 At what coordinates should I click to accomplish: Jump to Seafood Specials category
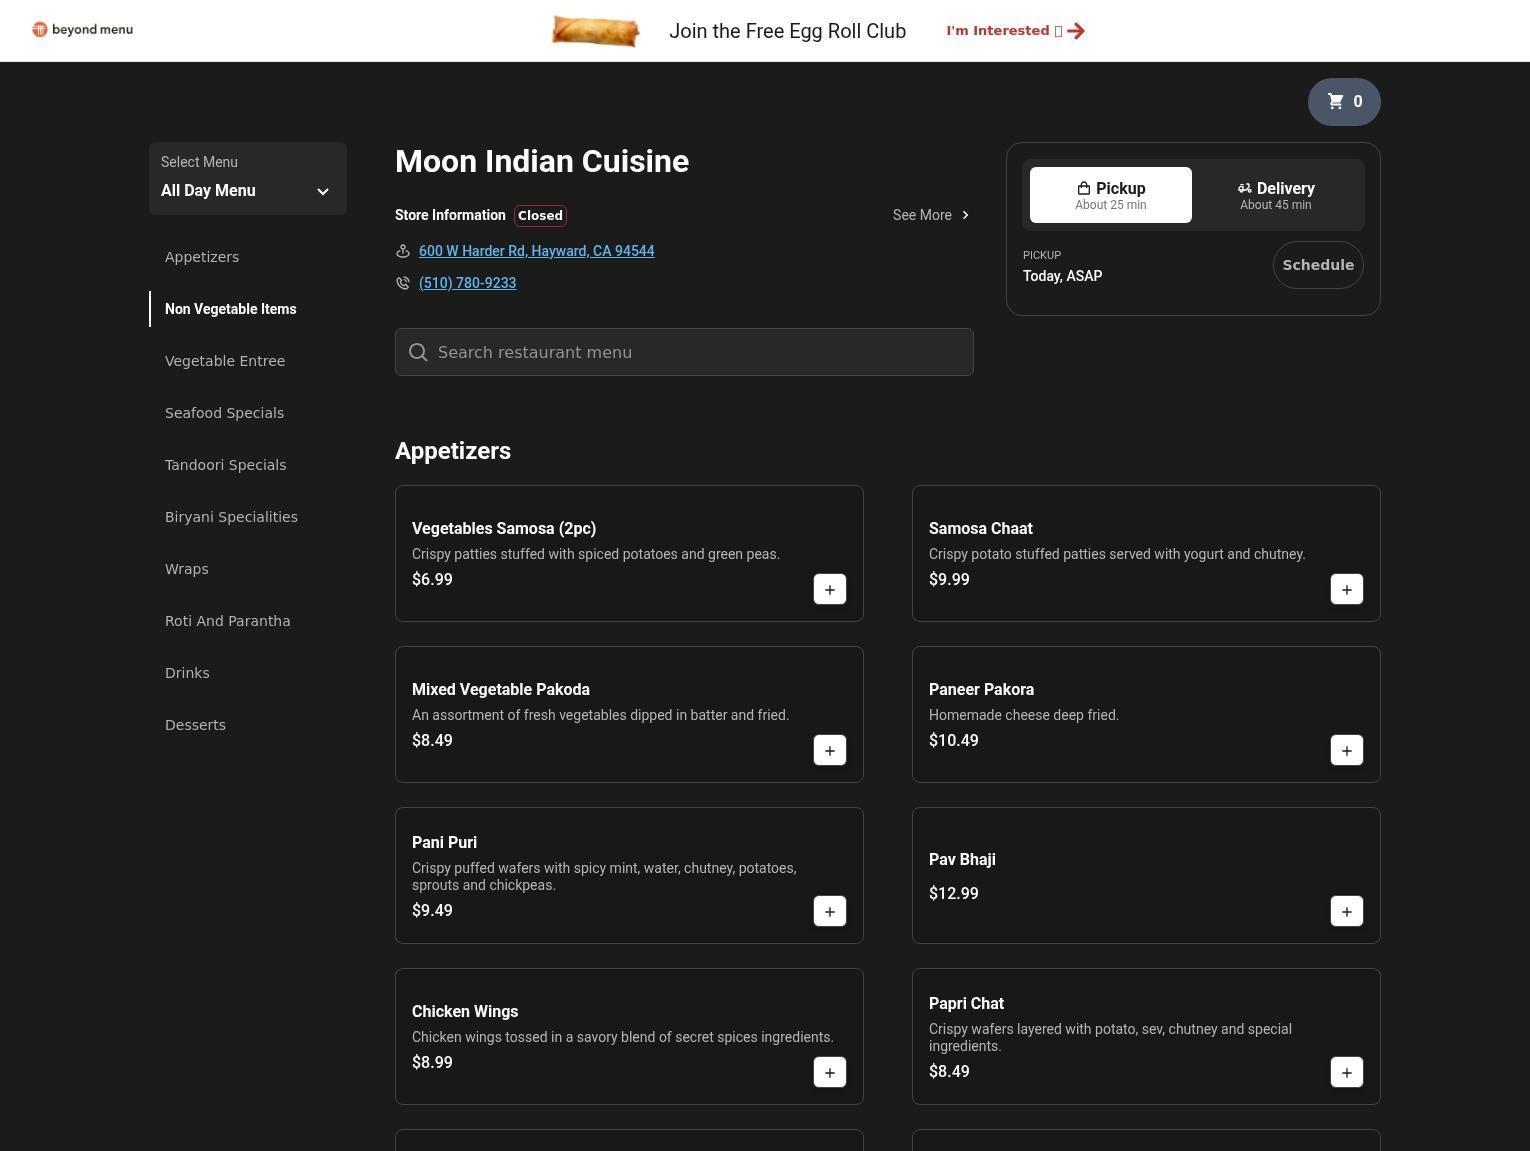(x=224, y=413)
